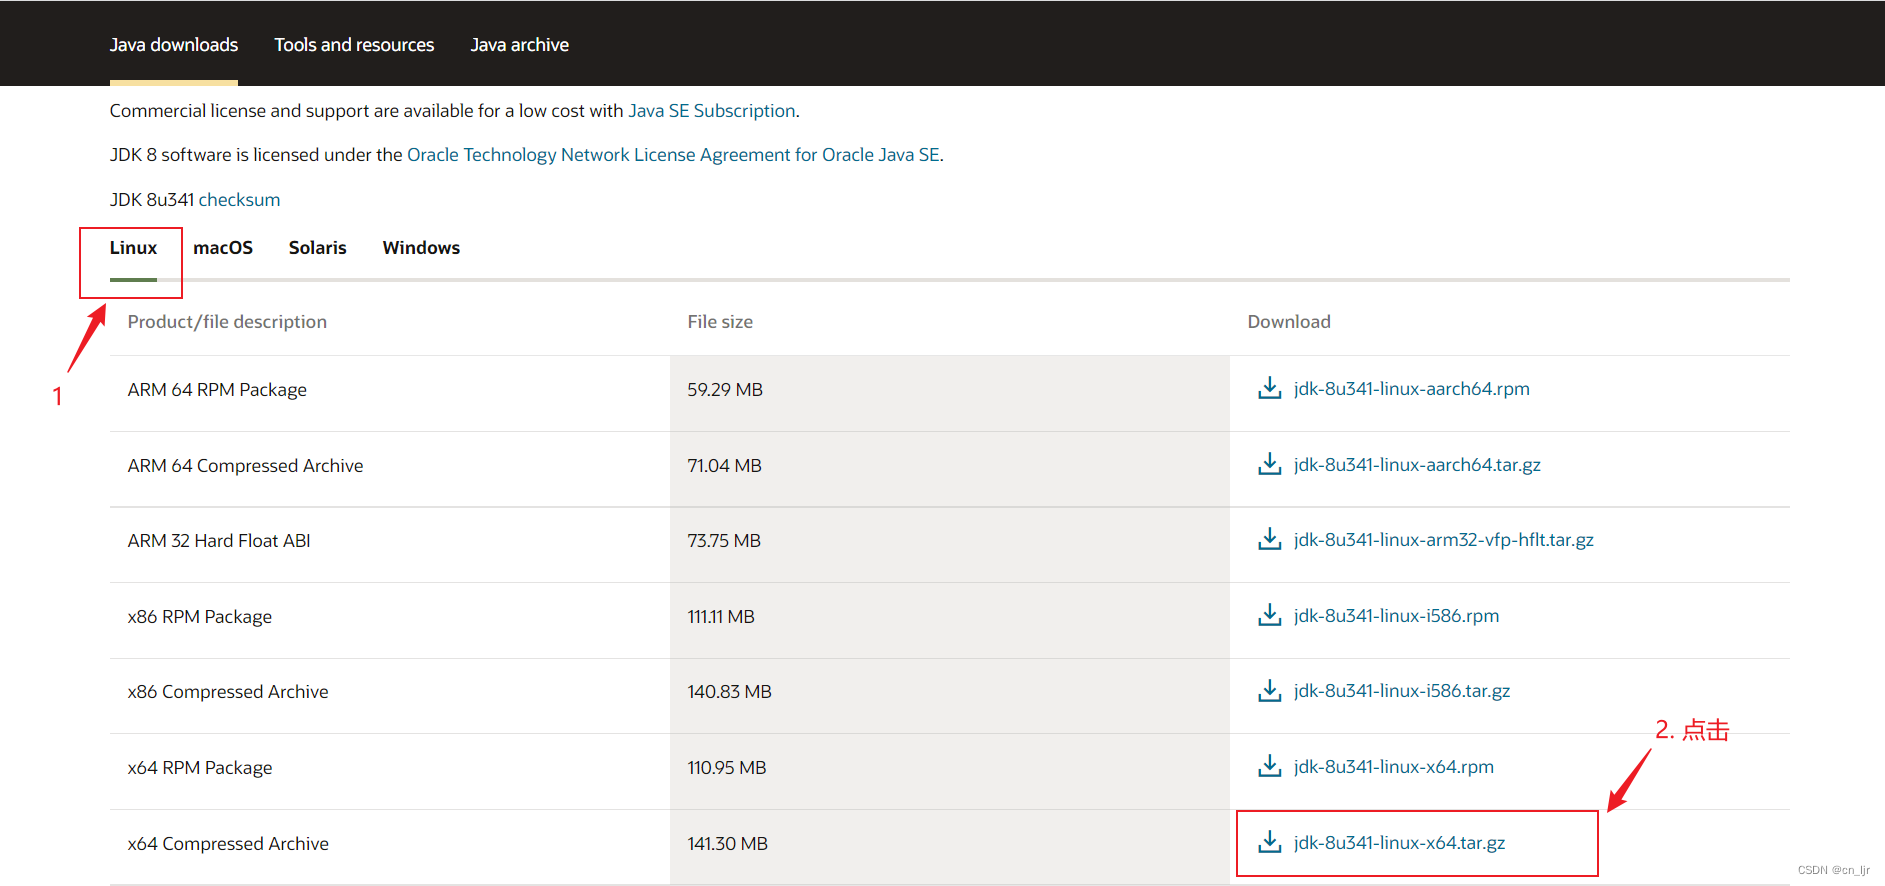Download jdk-8u341-linux-x64.tar.gz file link
The width and height of the screenshot is (1885, 886).
(1399, 843)
